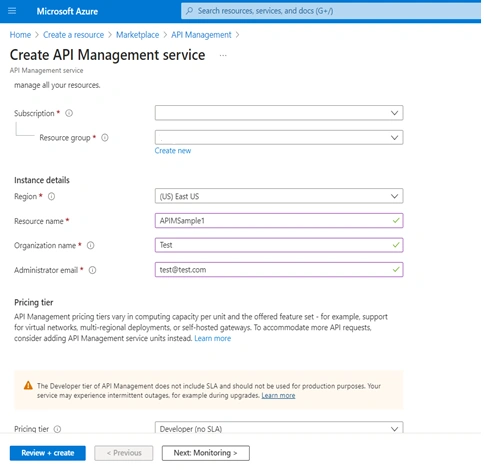Image resolution: width=484 pixels, height=470 pixels.
Task: Click the Instance details heading
Action: pyautogui.click(x=42, y=180)
